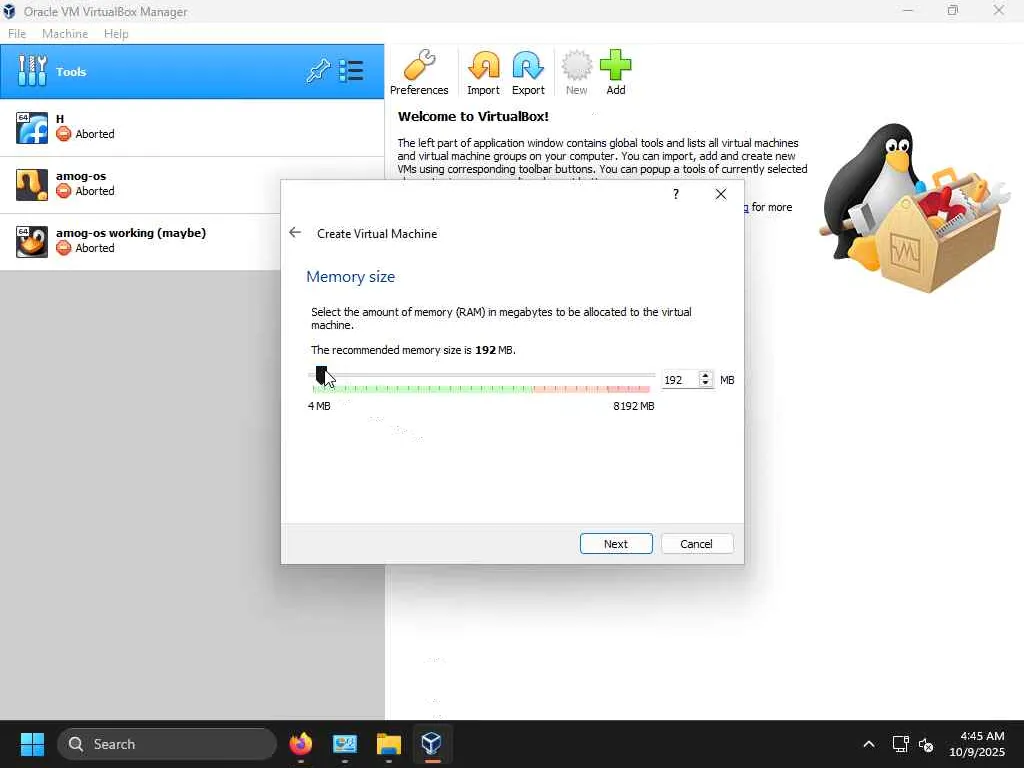Click the New machine toolbar icon
1024x768 pixels.
point(576,72)
